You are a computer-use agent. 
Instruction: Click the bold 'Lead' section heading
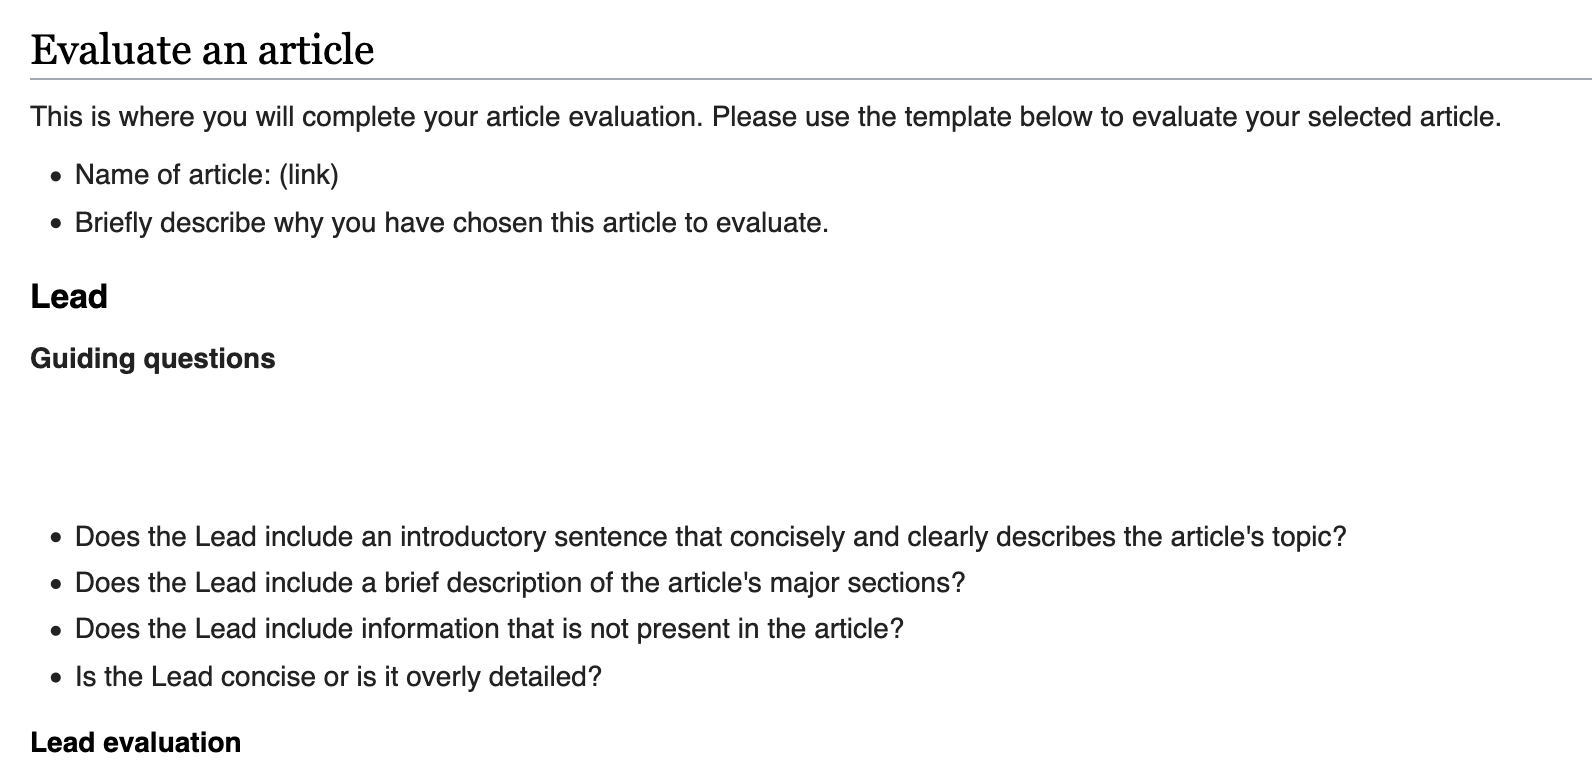pyautogui.click(x=69, y=297)
